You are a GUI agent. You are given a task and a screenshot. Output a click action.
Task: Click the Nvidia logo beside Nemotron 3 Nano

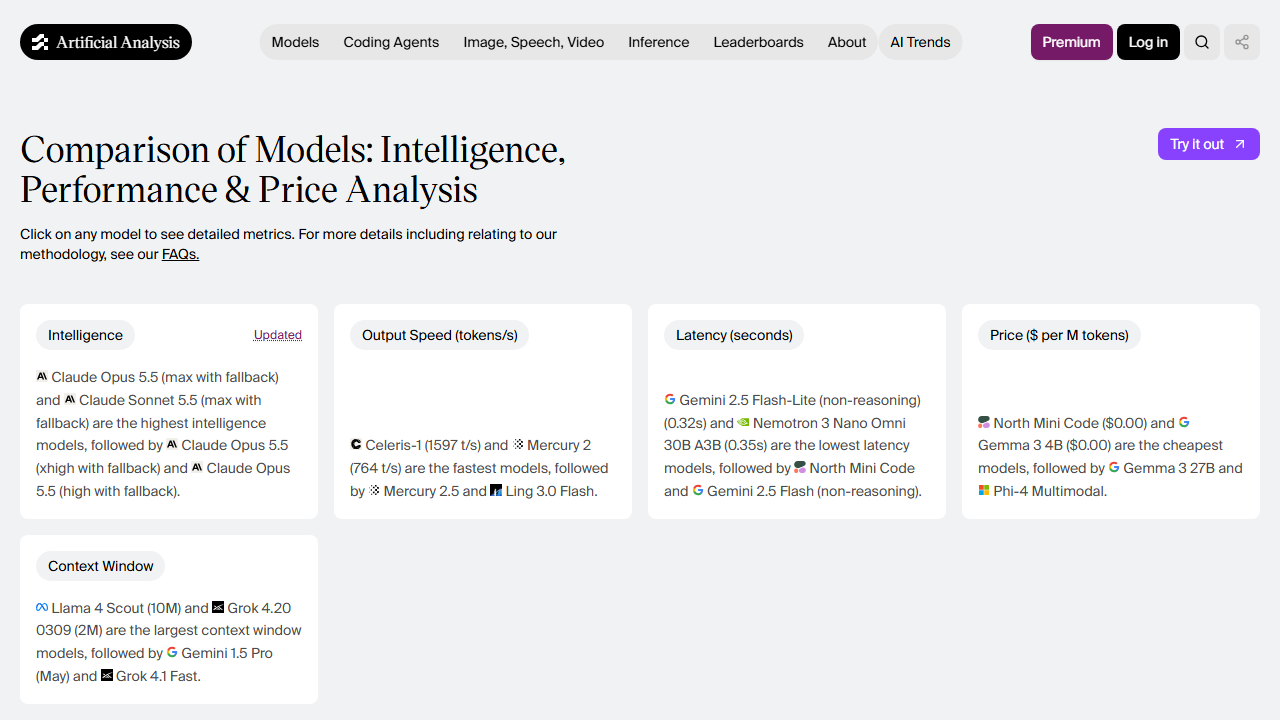(x=743, y=423)
